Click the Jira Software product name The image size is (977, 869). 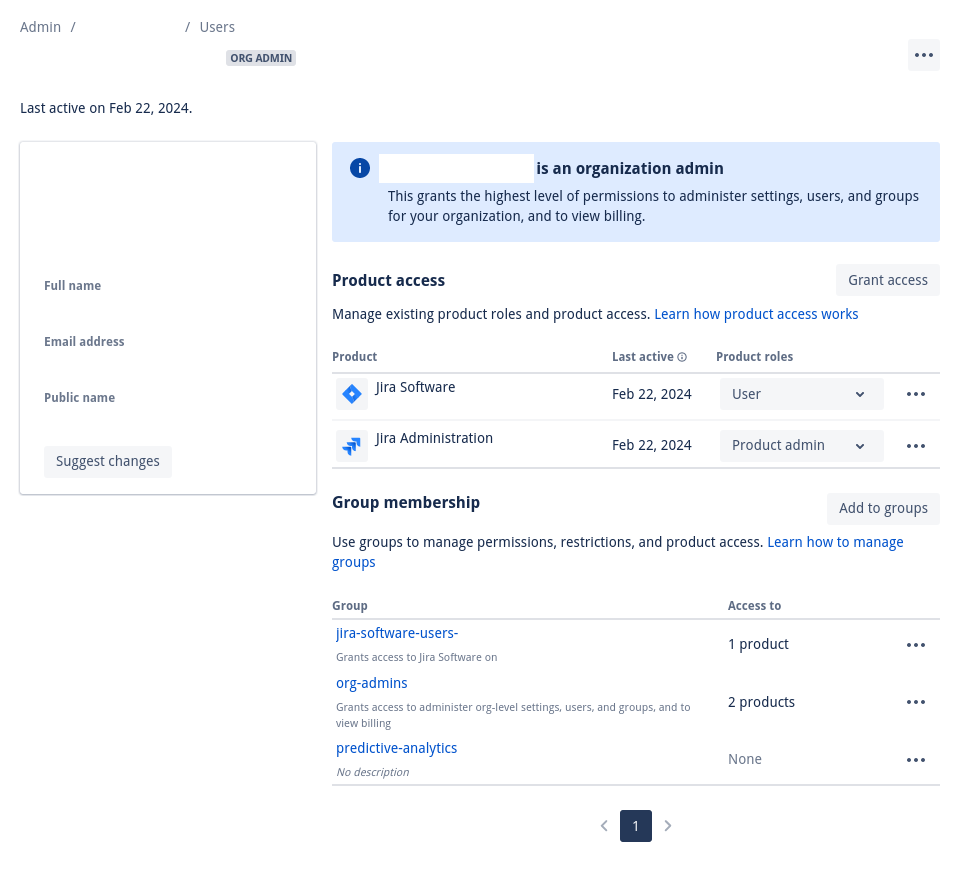coord(415,387)
